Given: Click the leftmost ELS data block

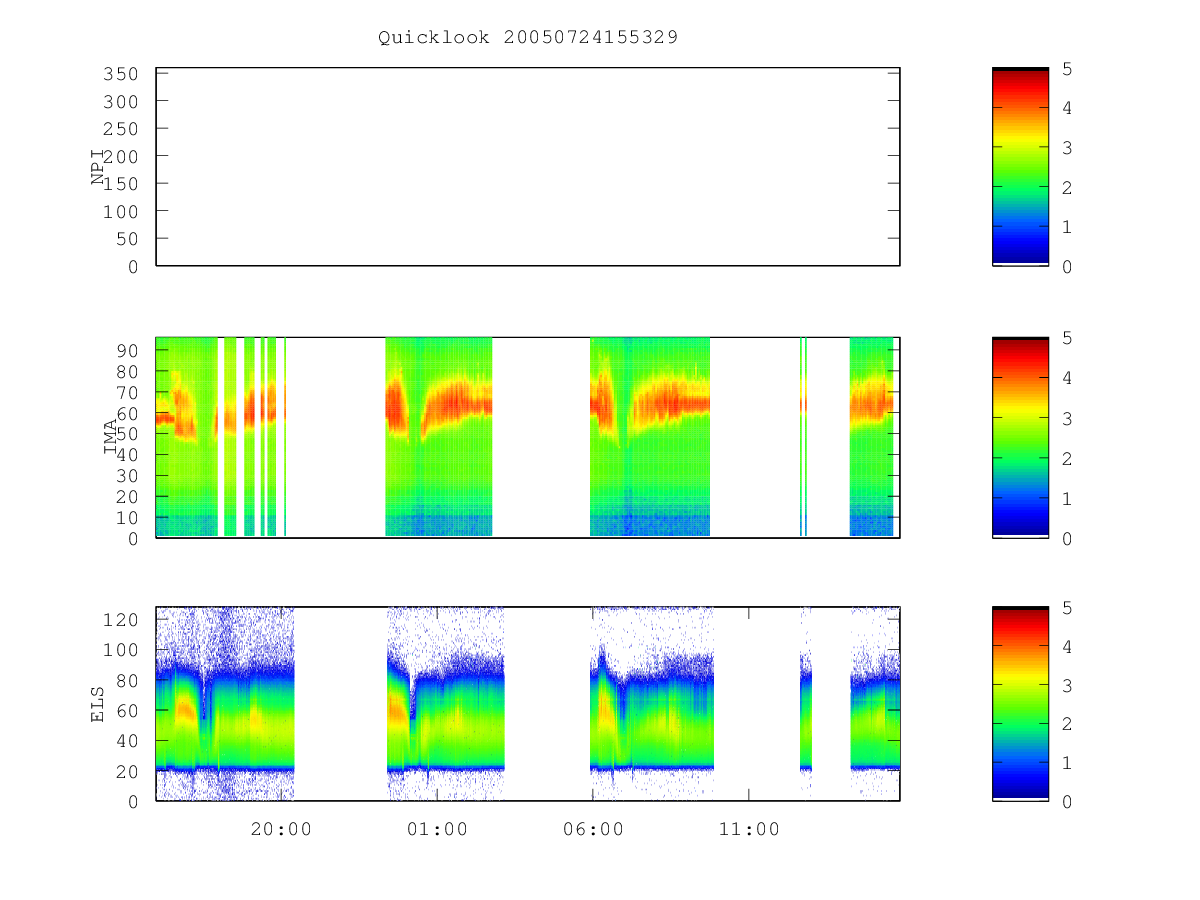Looking at the screenshot, I should (x=225, y=704).
